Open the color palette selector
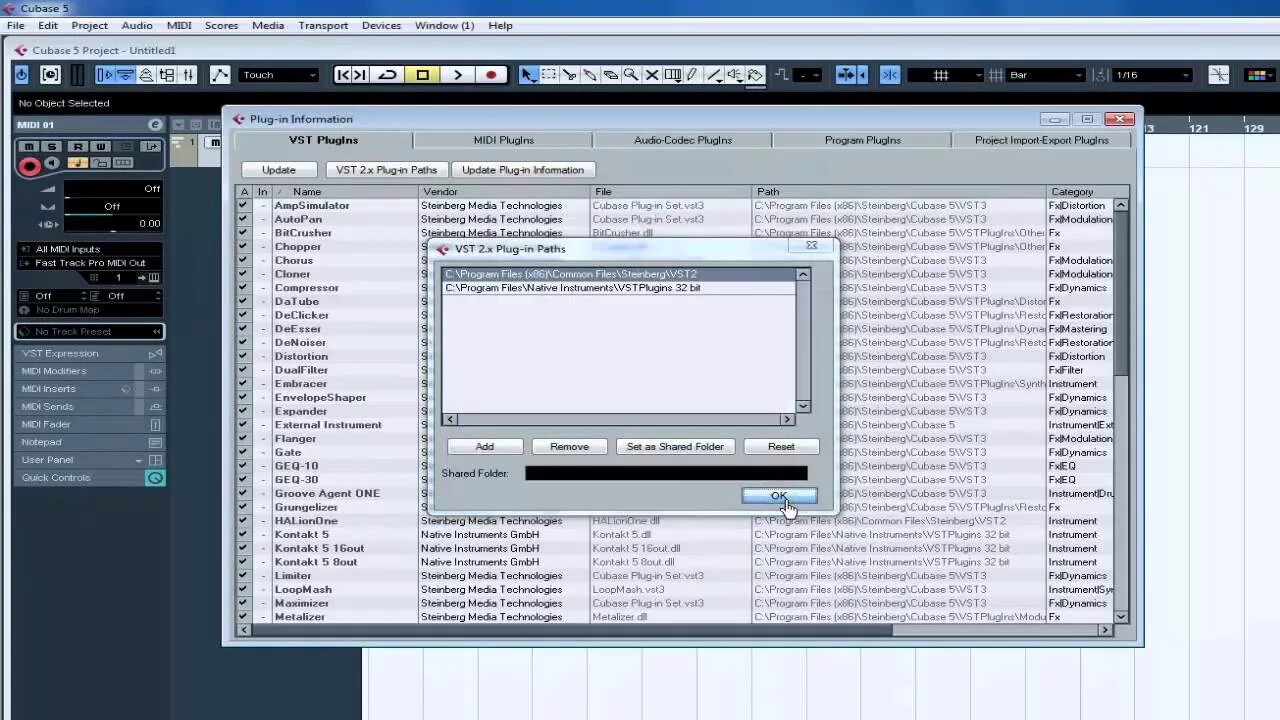The image size is (1280, 720). (1259, 75)
